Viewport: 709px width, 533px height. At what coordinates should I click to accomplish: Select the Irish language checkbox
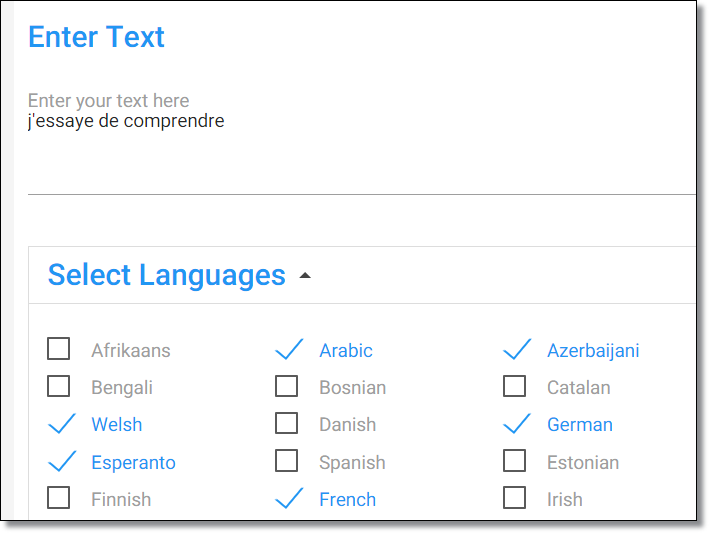[x=514, y=498]
